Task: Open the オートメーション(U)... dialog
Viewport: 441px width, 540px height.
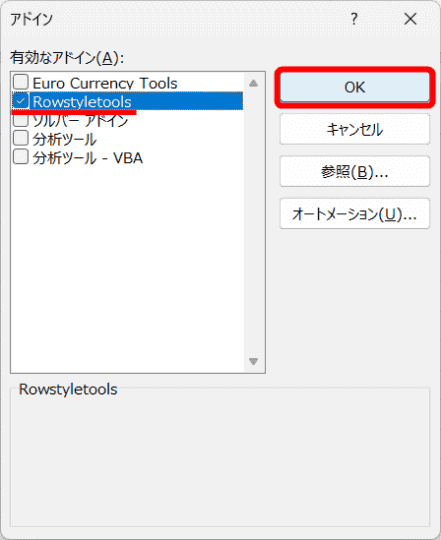Action: pyautogui.click(x=355, y=214)
